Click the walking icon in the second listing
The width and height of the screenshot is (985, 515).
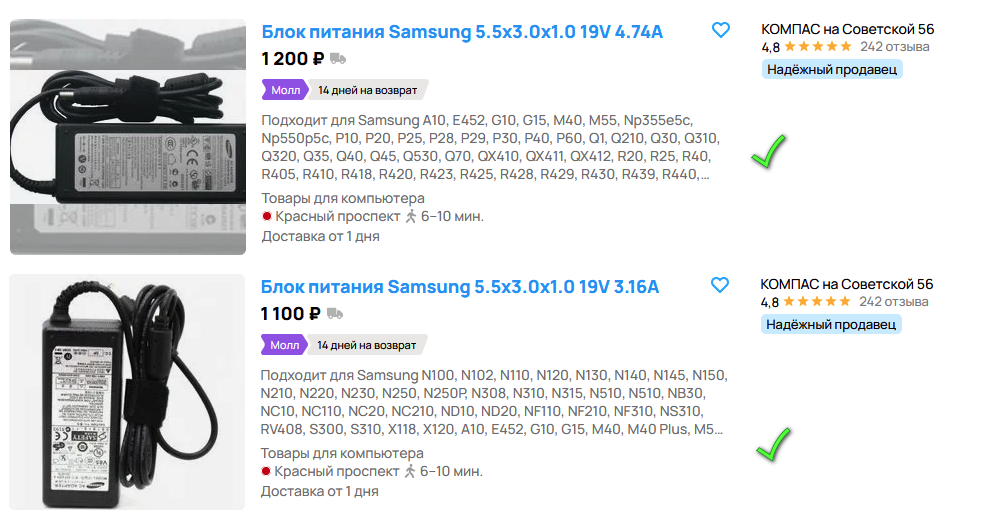tap(410, 472)
